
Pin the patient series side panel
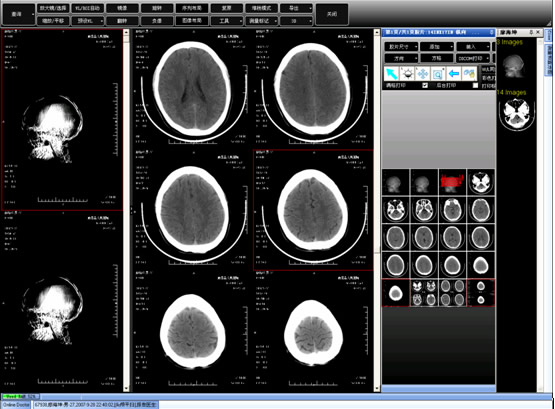coord(531,32)
